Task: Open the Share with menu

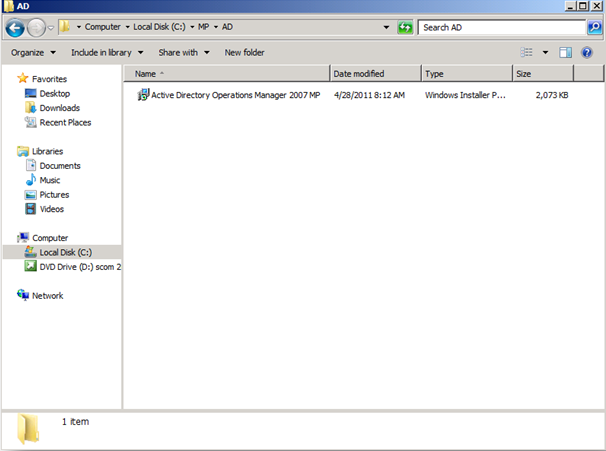Action: coord(184,53)
